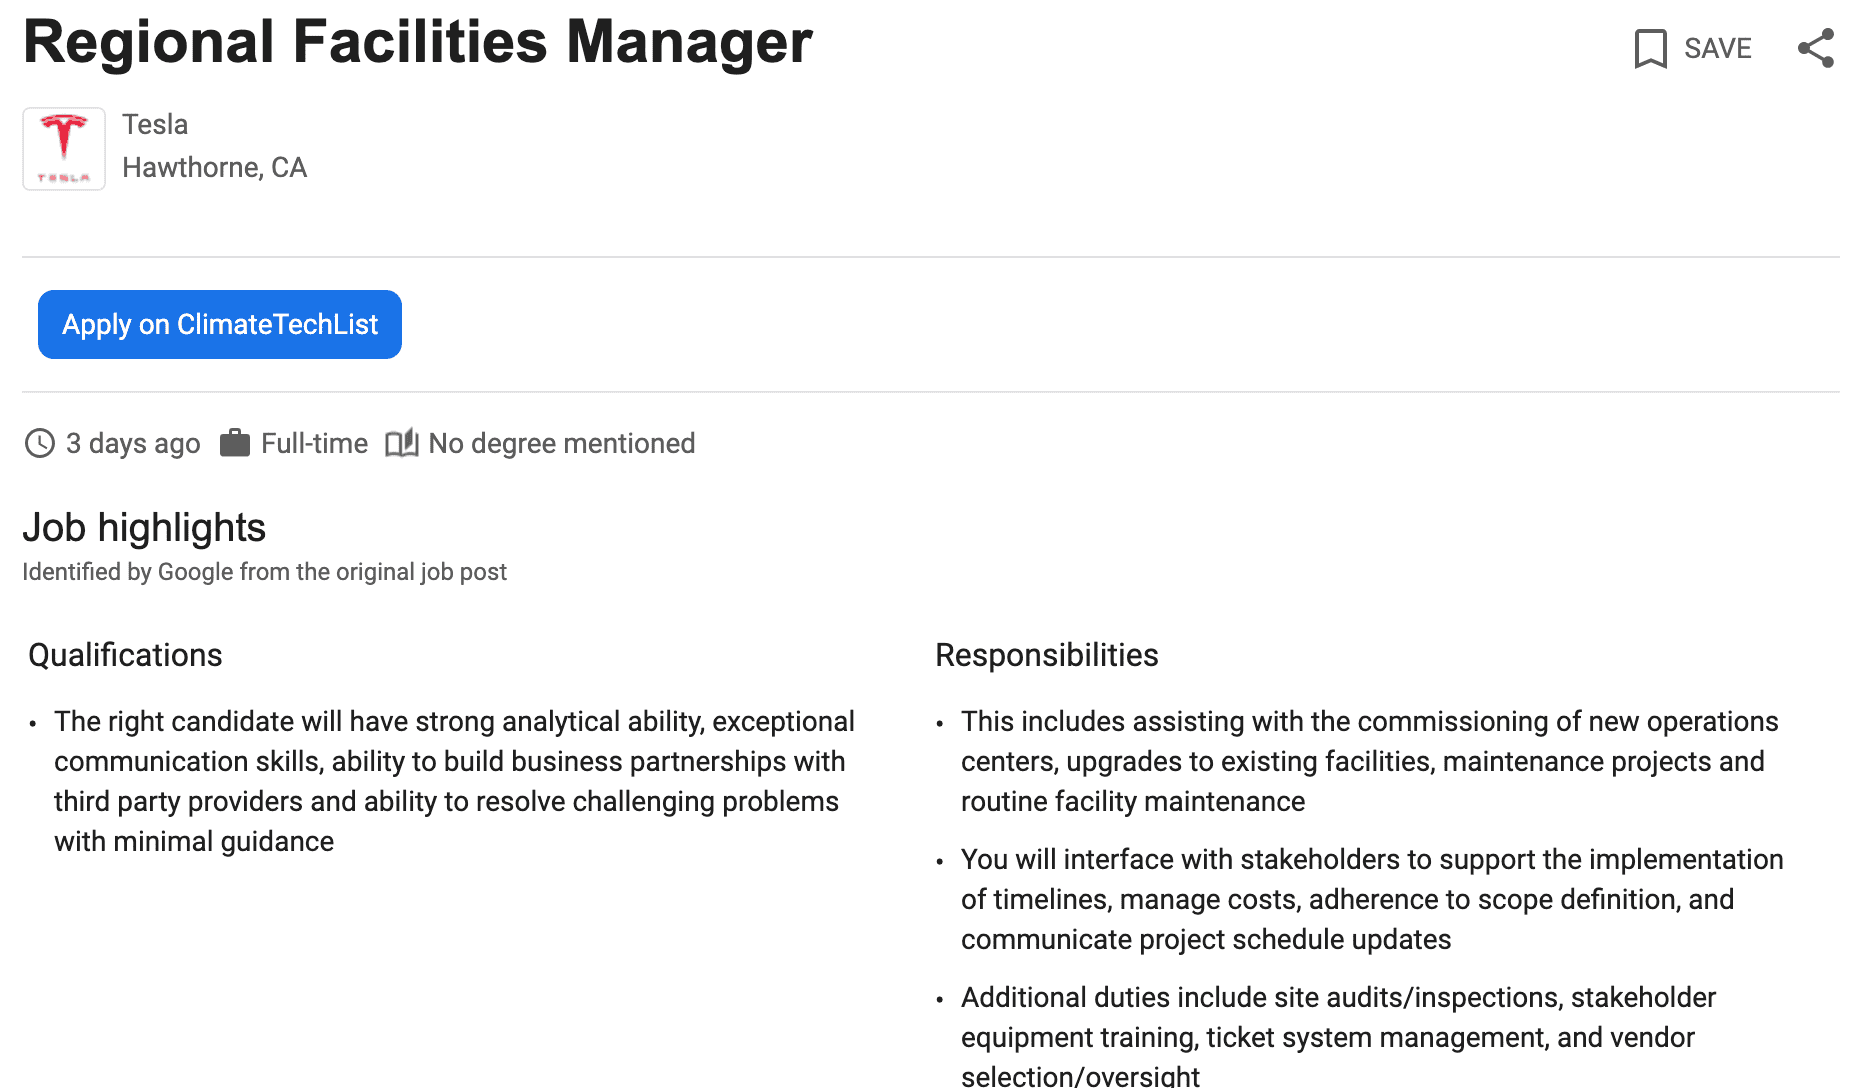Click the SAVE text label
This screenshot has height=1088, width=1868.
click(x=1717, y=48)
